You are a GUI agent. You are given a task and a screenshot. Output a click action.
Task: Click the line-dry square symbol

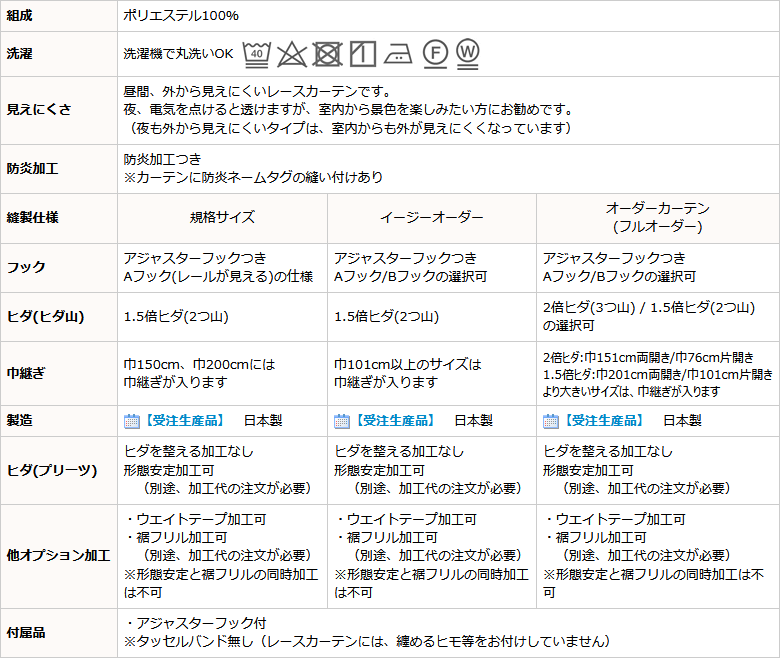[x=362, y=53]
